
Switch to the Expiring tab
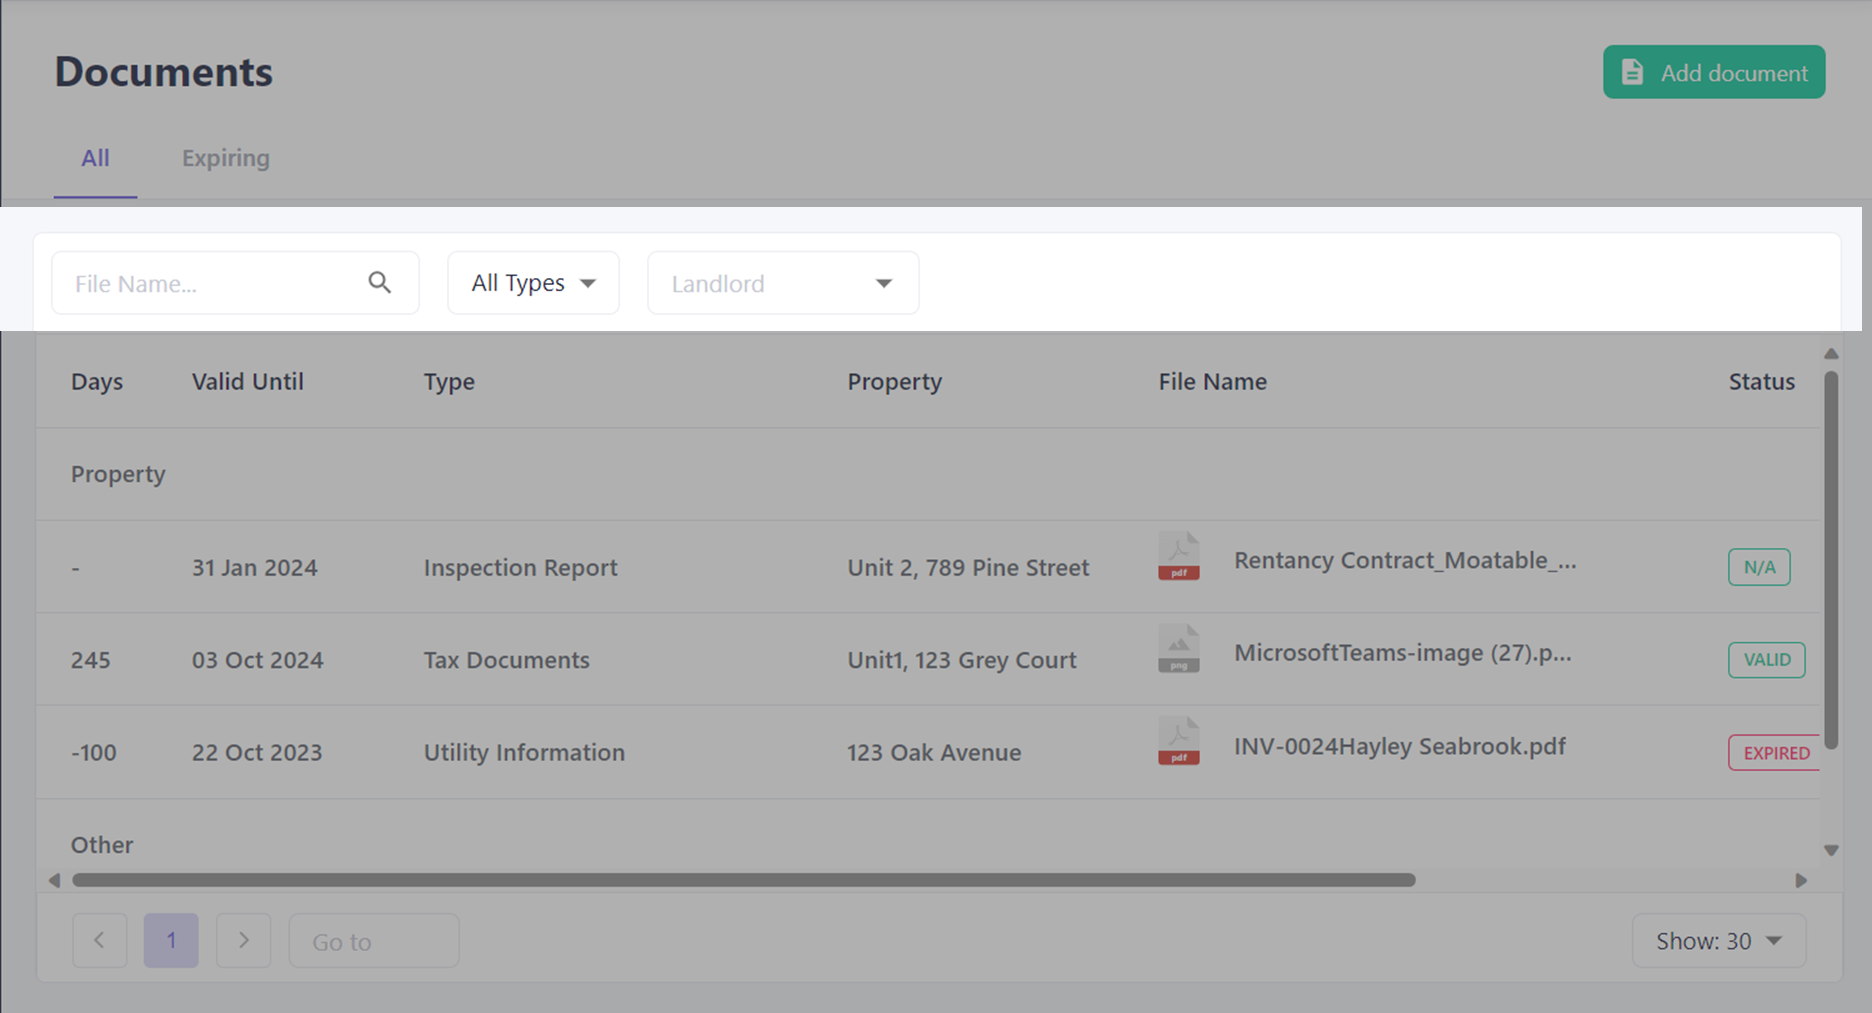pos(225,158)
